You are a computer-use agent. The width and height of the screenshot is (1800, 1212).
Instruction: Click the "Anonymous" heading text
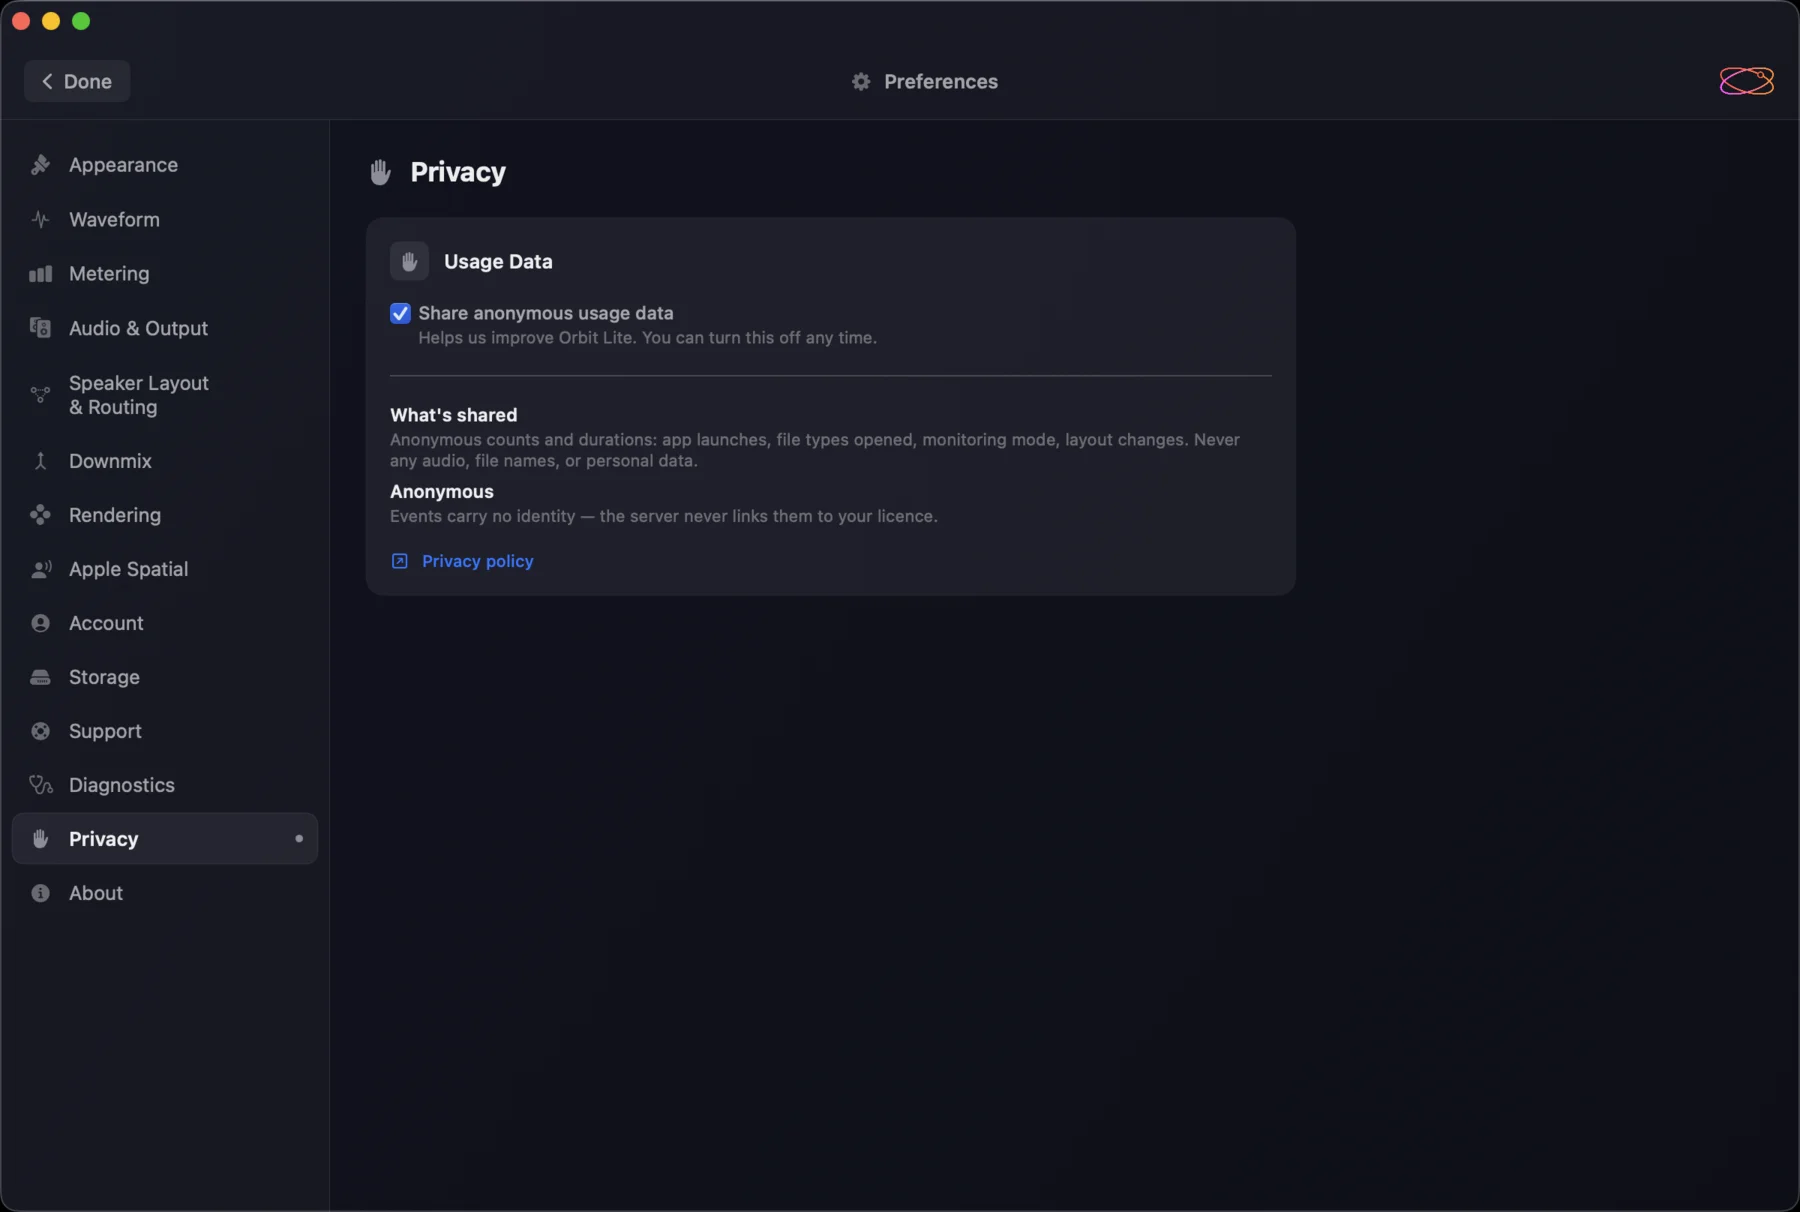tap(442, 492)
